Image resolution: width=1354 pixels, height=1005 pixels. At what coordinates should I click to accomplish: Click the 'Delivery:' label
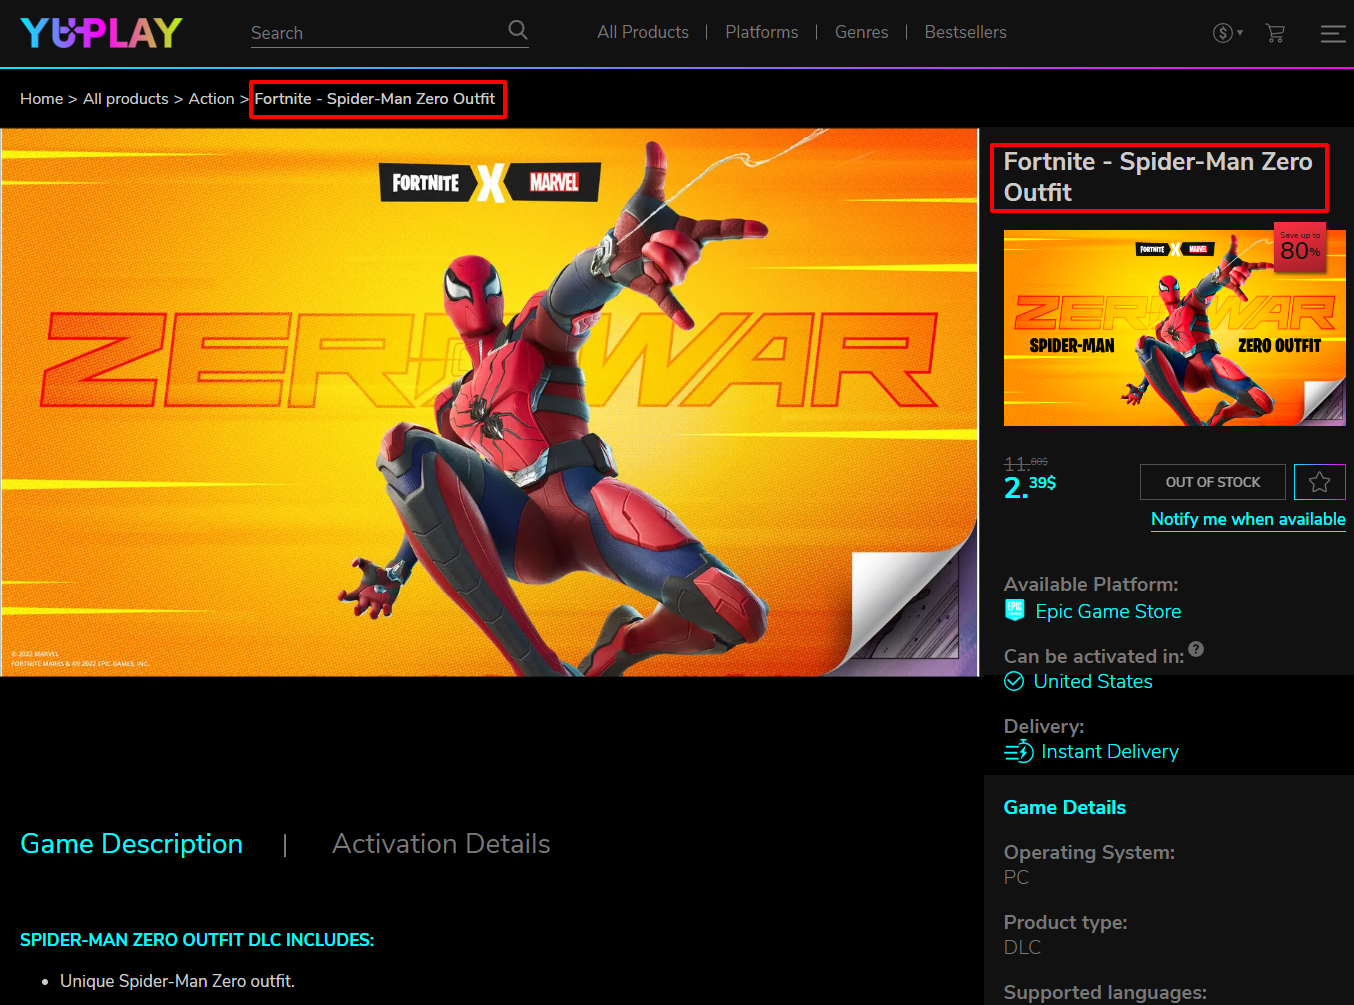pyautogui.click(x=1044, y=726)
